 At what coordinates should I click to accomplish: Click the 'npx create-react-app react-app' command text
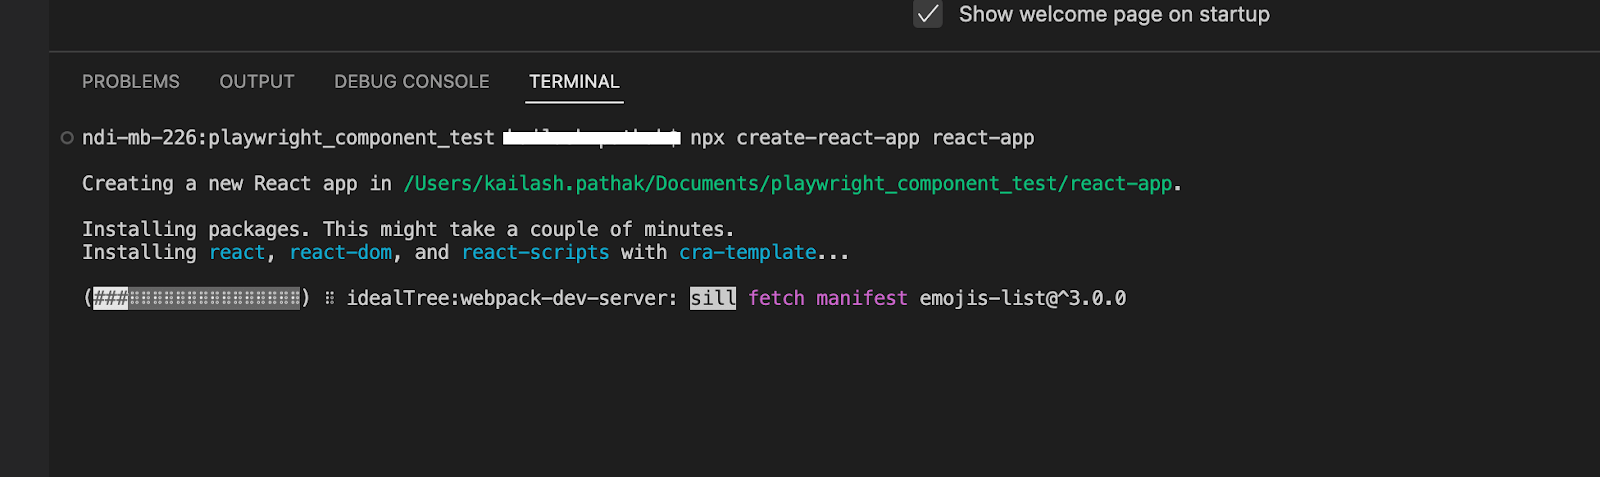pyautogui.click(x=862, y=138)
